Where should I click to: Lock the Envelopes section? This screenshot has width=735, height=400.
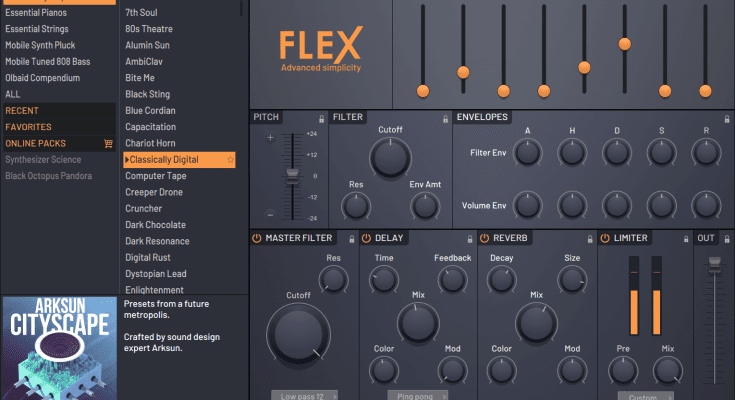point(725,118)
